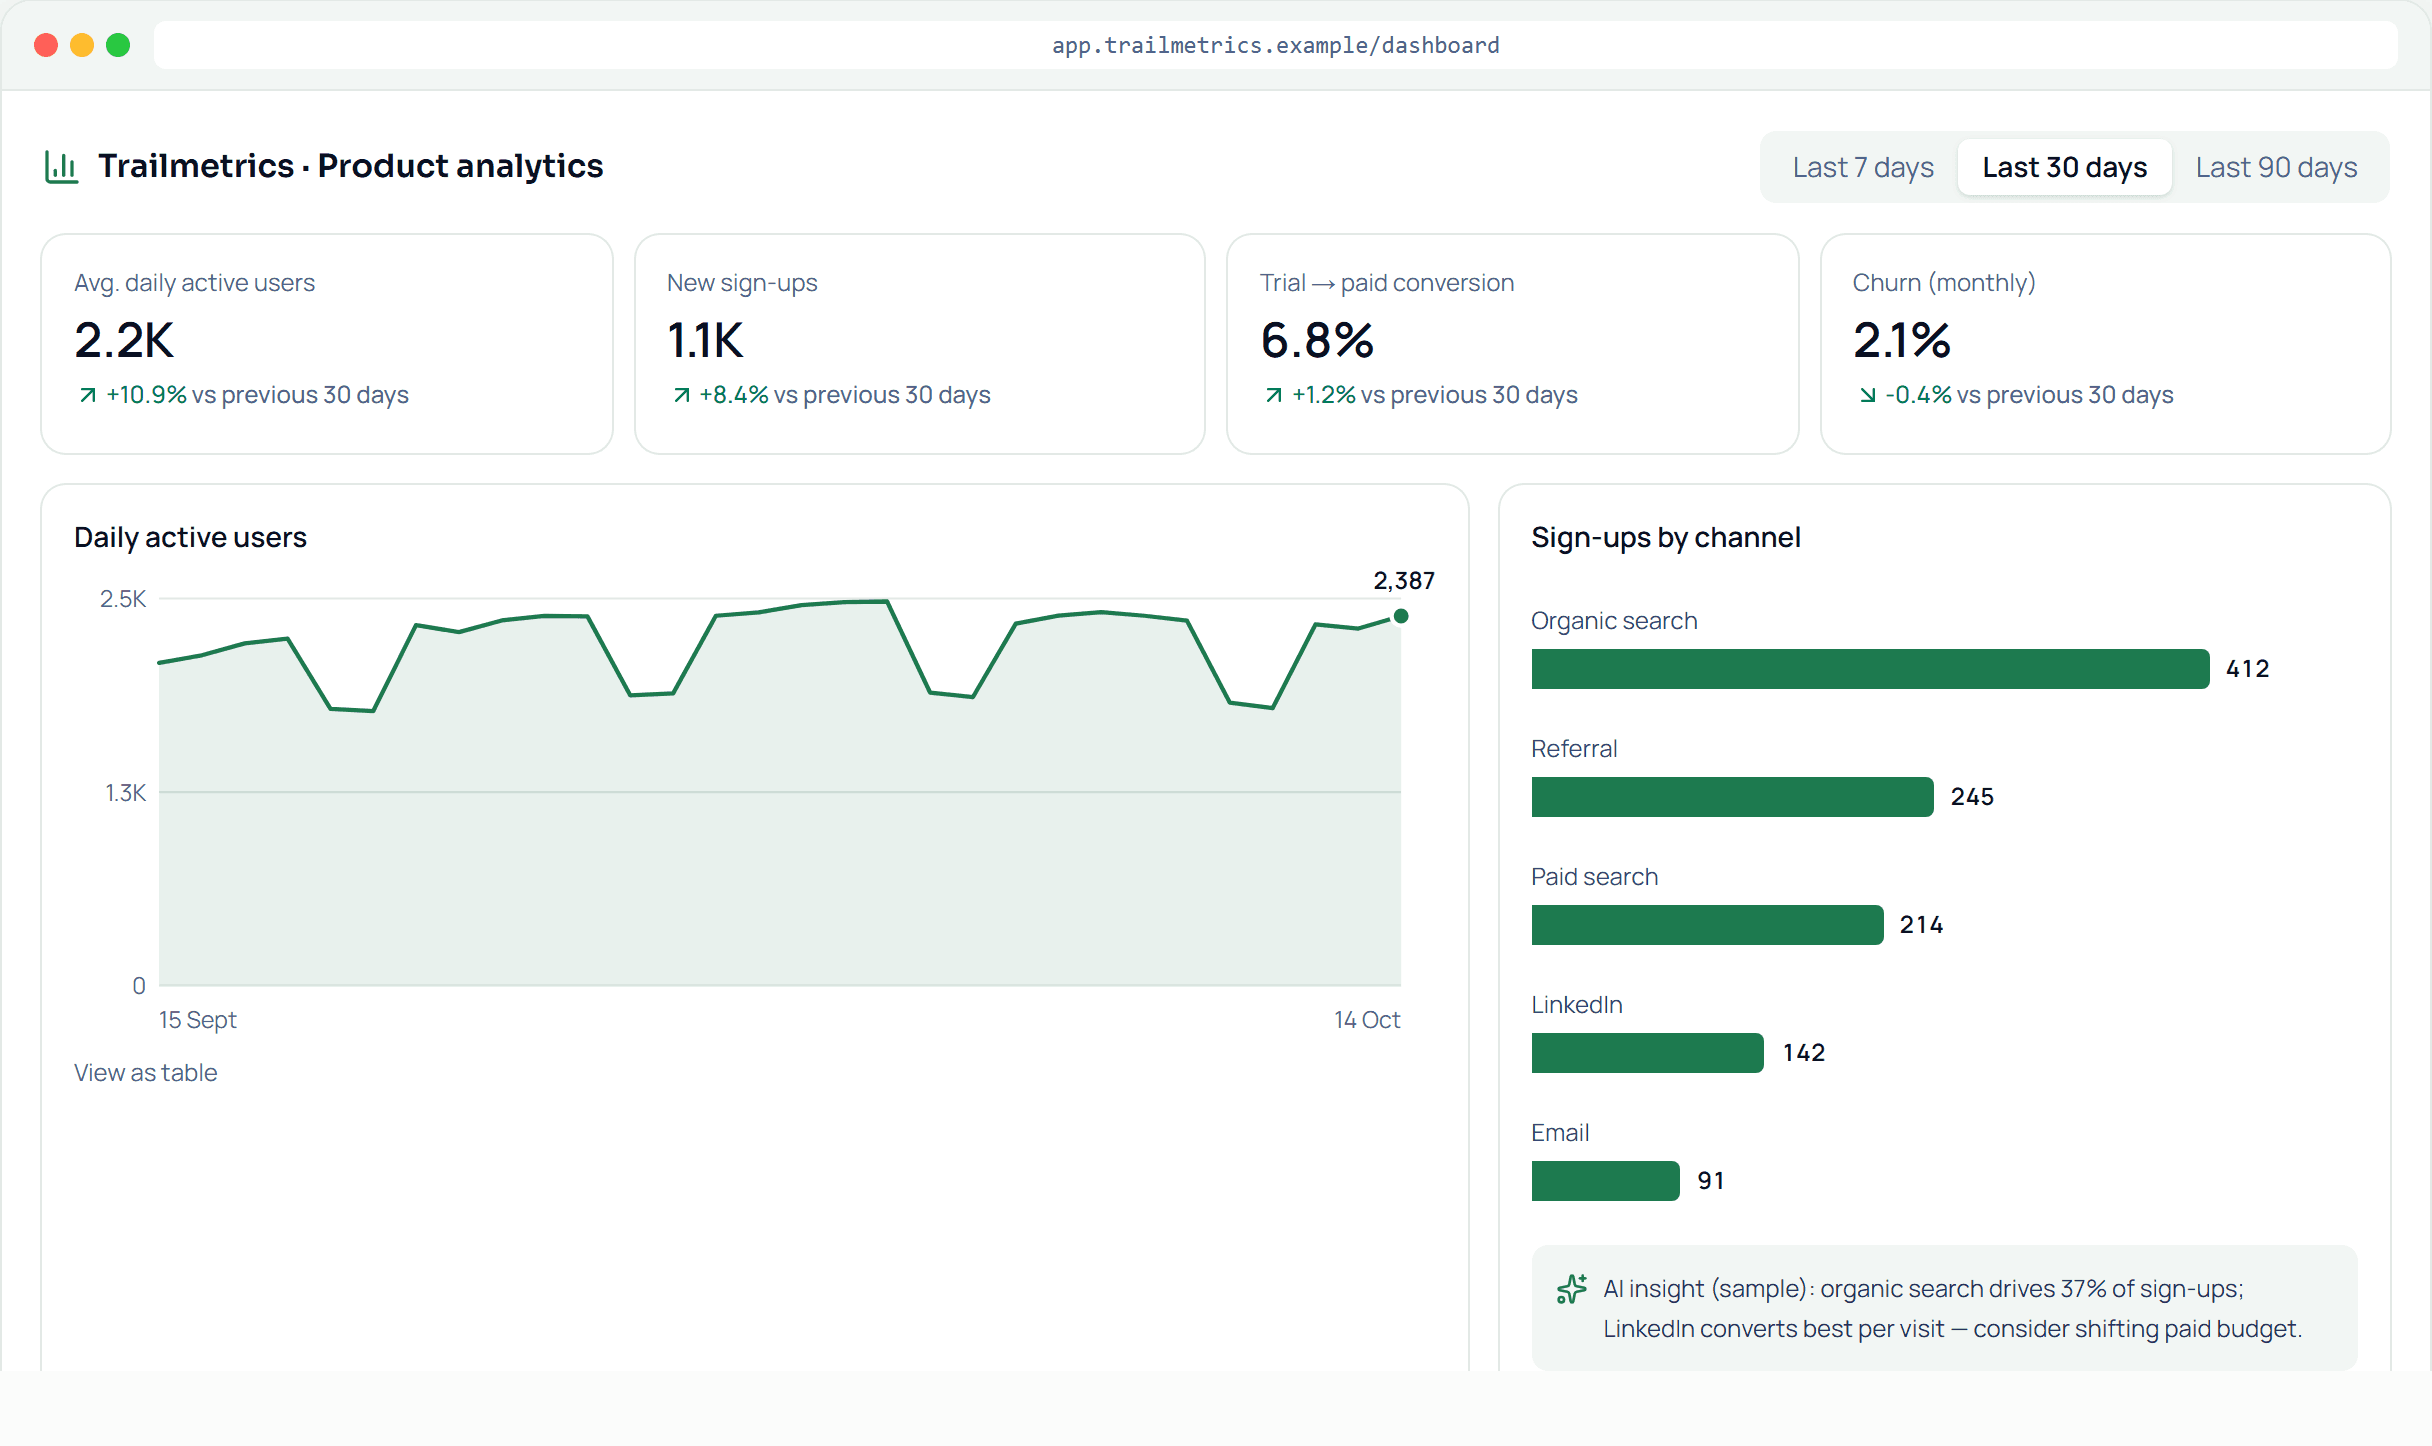Click the green maximize window button
This screenshot has height=1446, width=2432.
pos(118,45)
